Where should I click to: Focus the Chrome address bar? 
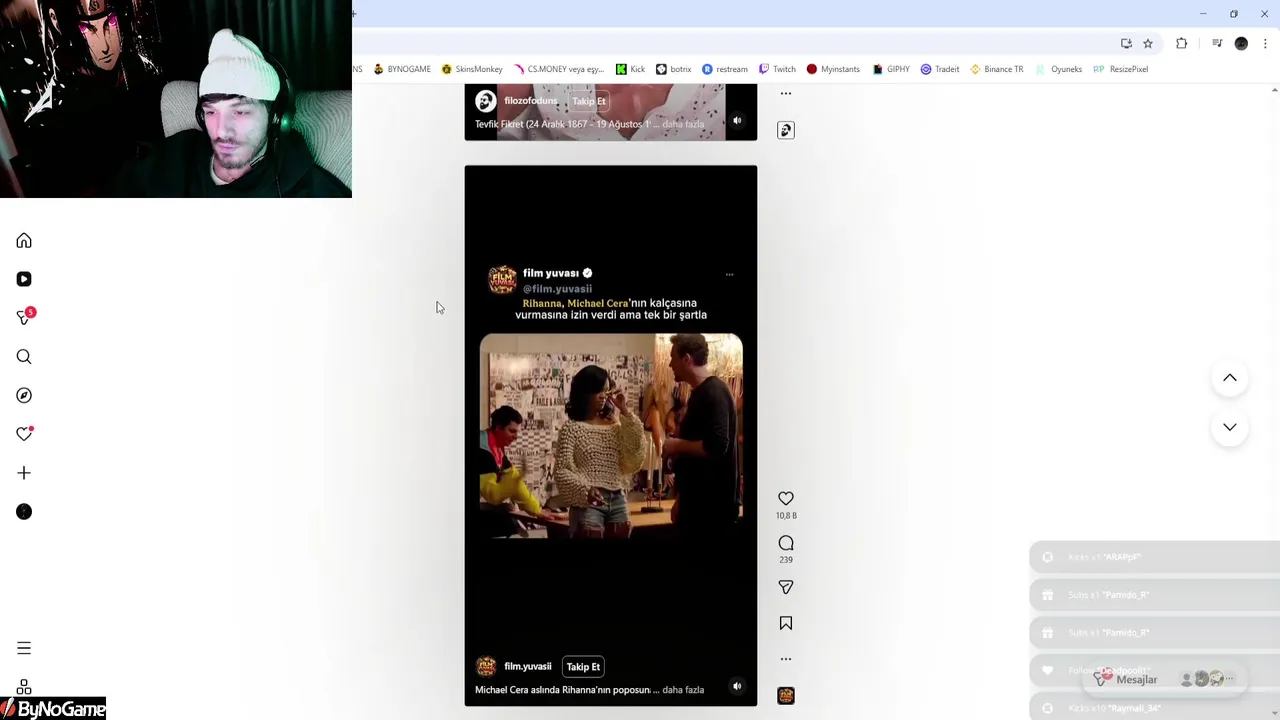(x=735, y=43)
